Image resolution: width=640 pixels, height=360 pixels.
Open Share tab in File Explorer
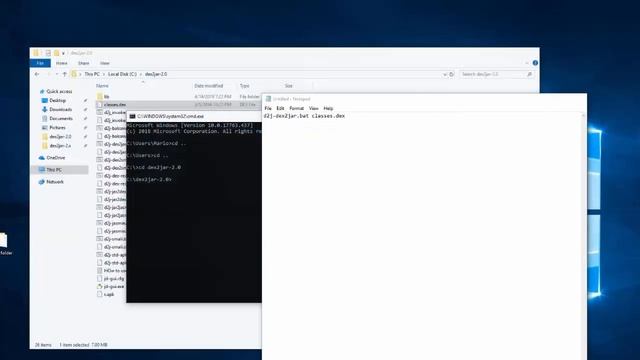click(x=84, y=63)
